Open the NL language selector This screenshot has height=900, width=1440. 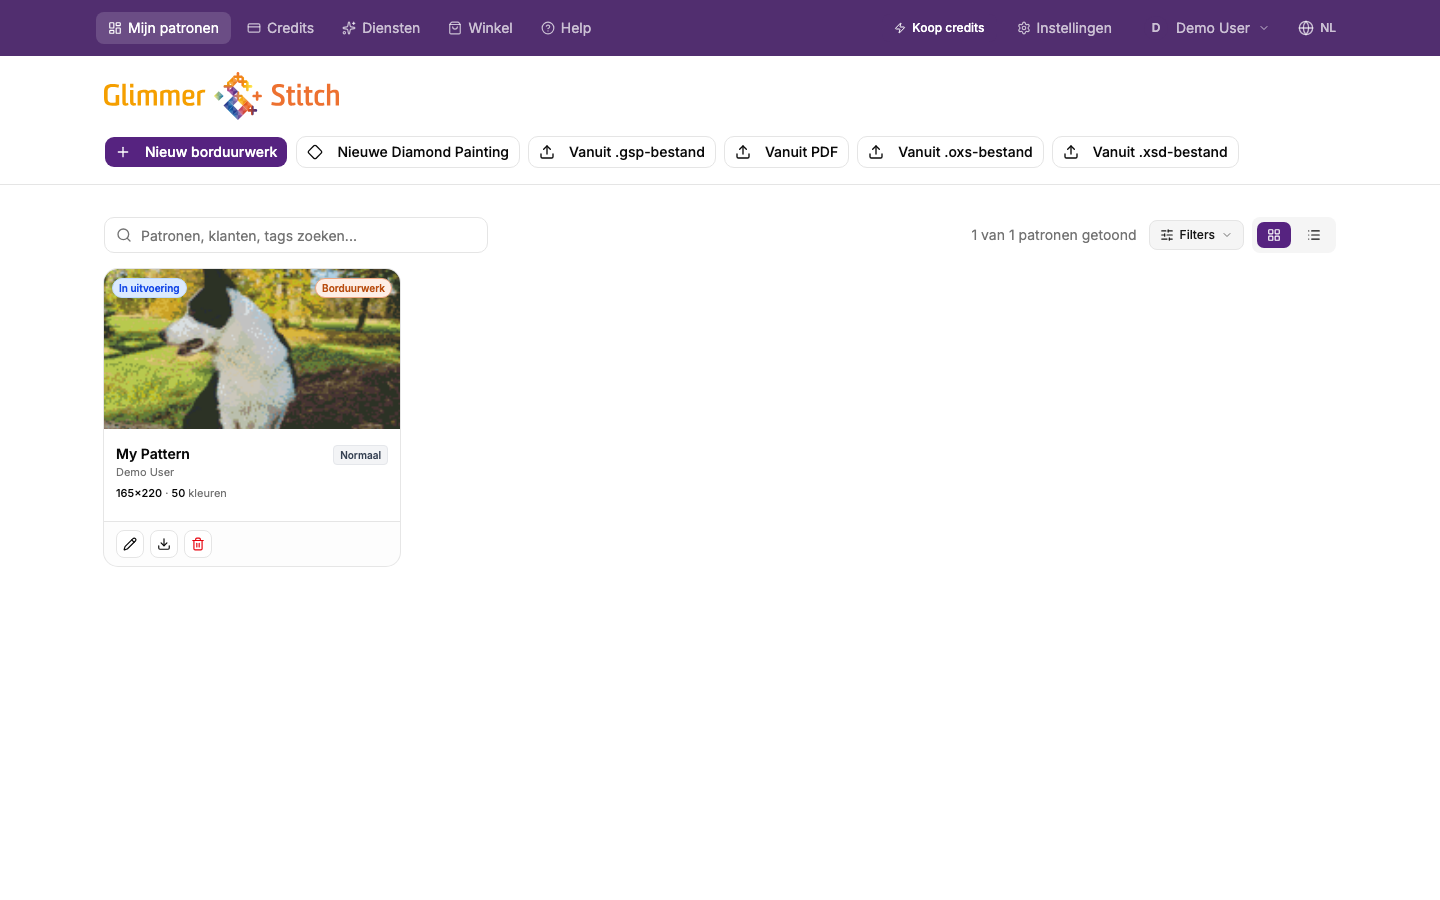click(x=1317, y=28)
